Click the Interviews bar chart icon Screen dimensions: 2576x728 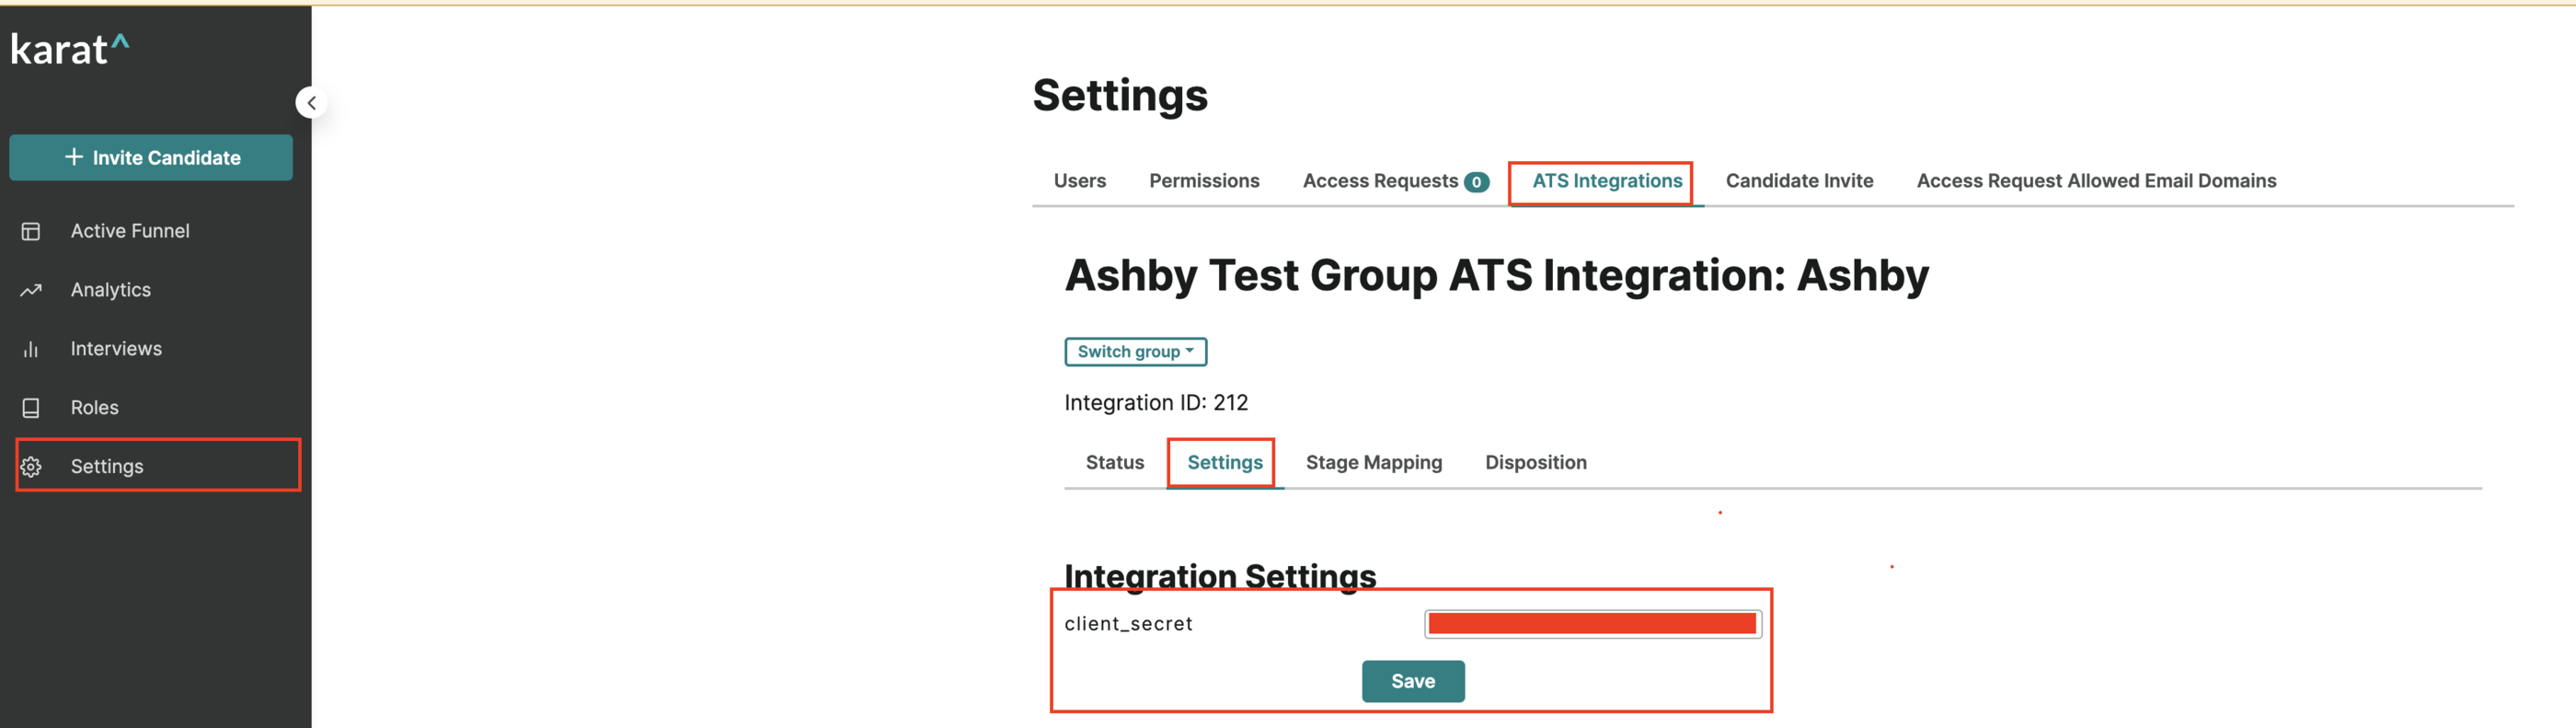tap(31, 349)
